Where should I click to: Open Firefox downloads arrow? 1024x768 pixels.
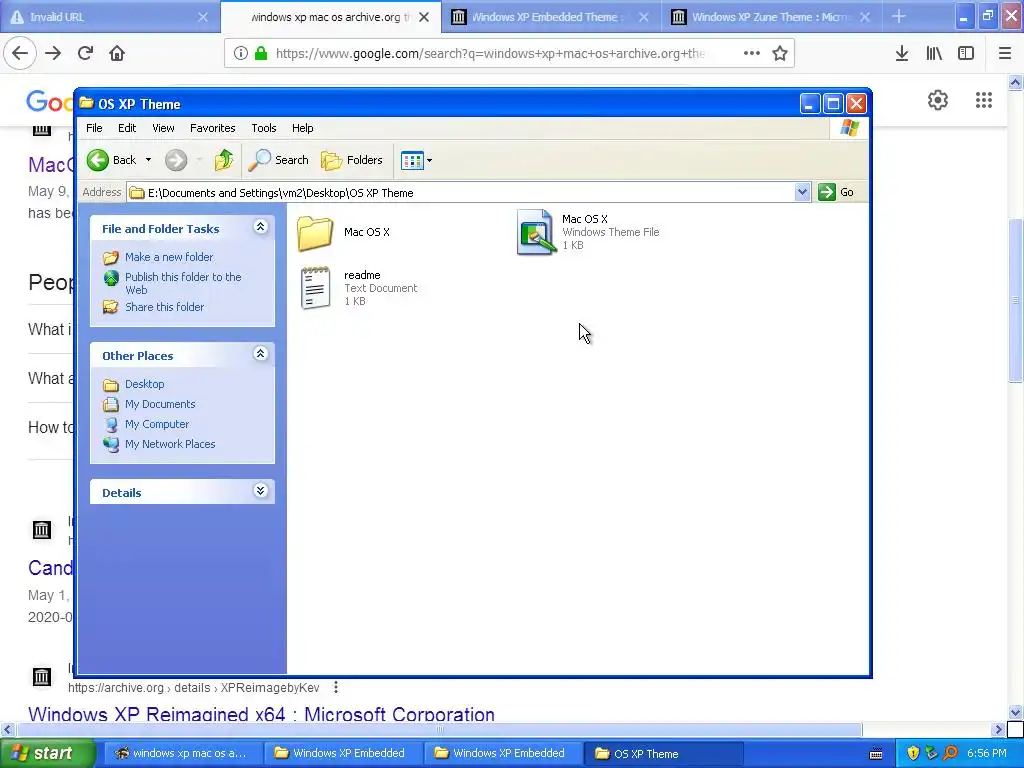click(x=902, y=54)
